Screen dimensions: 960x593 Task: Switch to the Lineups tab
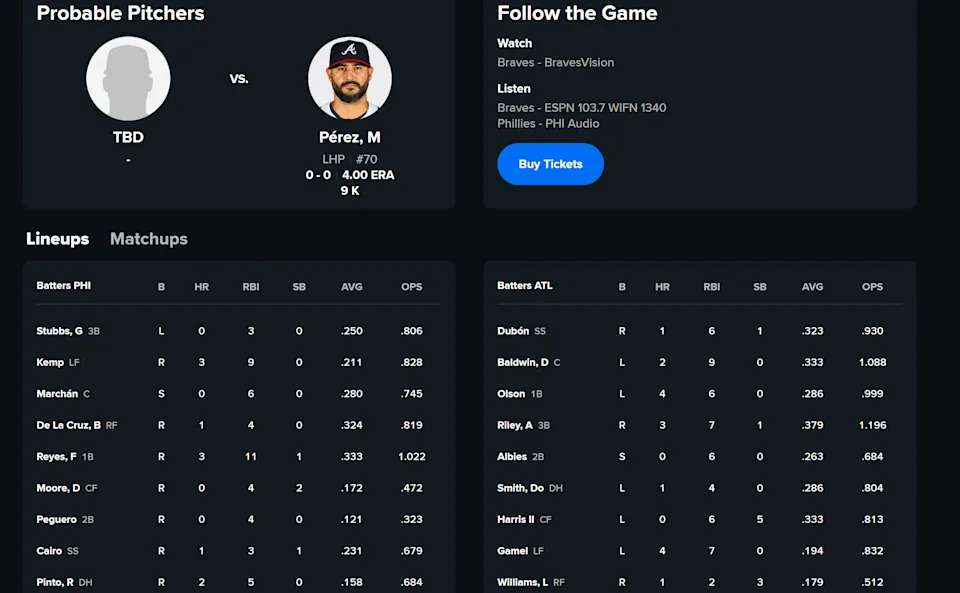point(57,239)
